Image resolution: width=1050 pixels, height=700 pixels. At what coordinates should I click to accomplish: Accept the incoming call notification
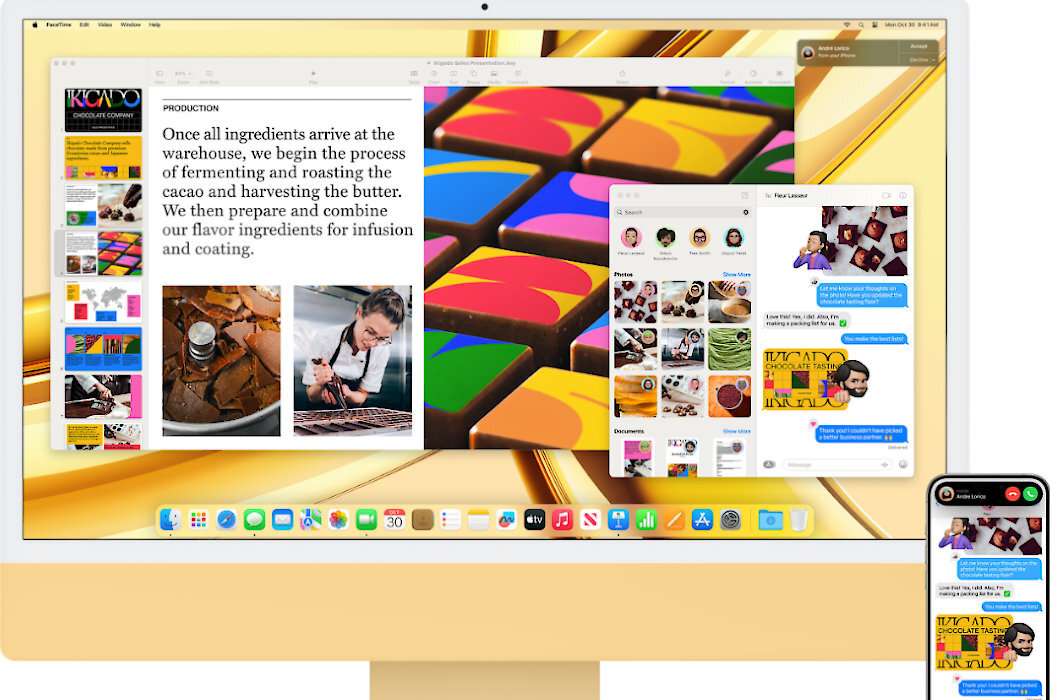(918, 46)
